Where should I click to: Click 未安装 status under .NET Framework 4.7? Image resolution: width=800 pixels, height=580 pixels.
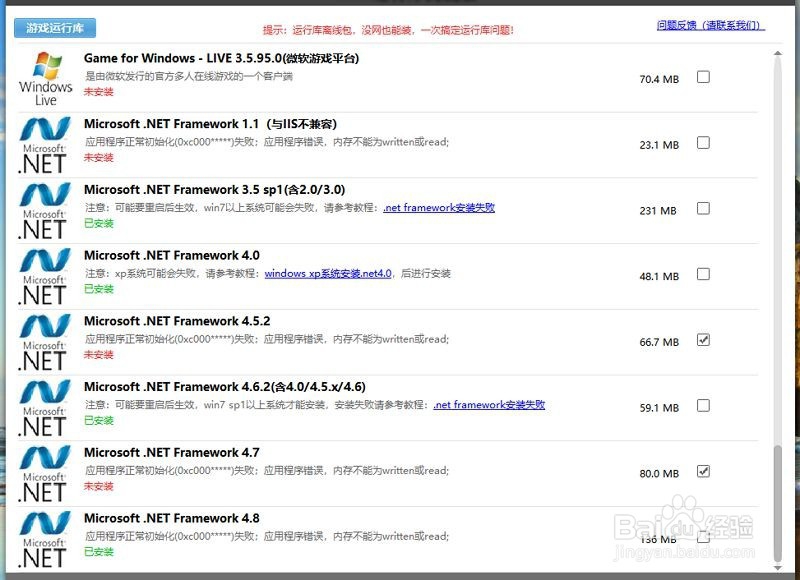(99, 486)
